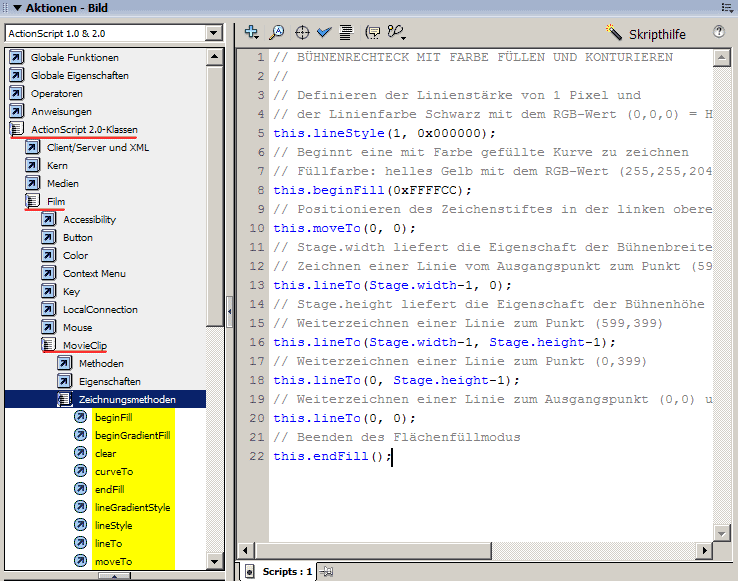Collapse the Aktionen - Bild panel triangle
The image size is (738, 581).
(x=17, y=8)
